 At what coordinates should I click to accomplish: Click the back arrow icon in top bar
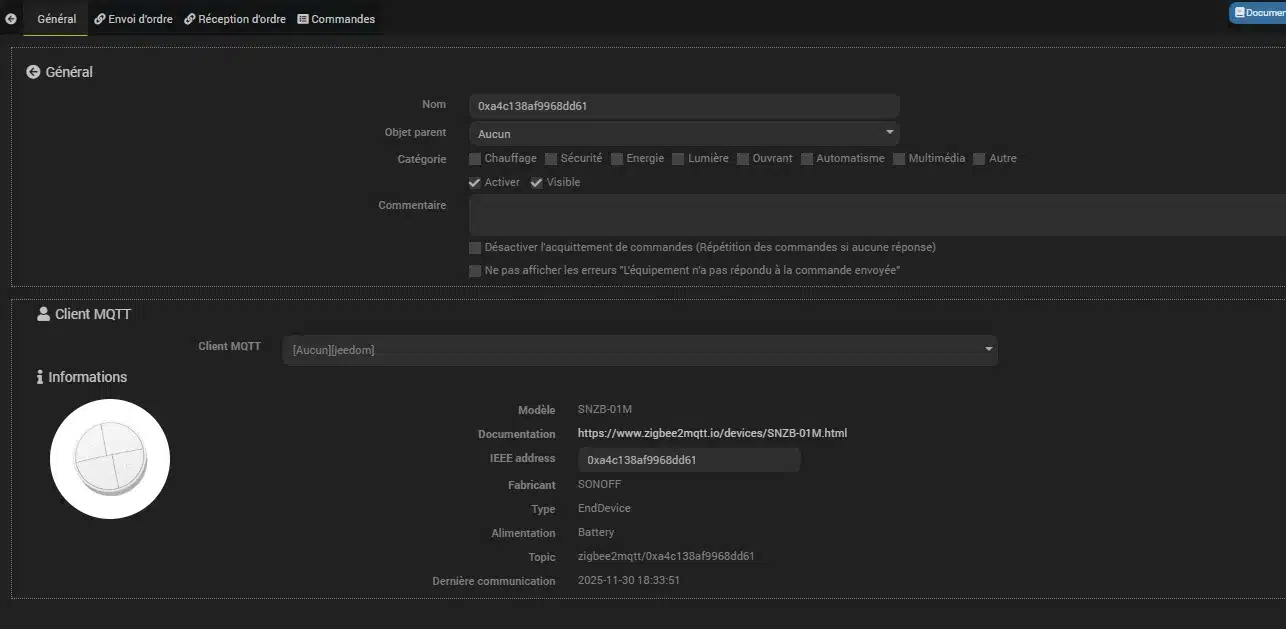point(11,19)
